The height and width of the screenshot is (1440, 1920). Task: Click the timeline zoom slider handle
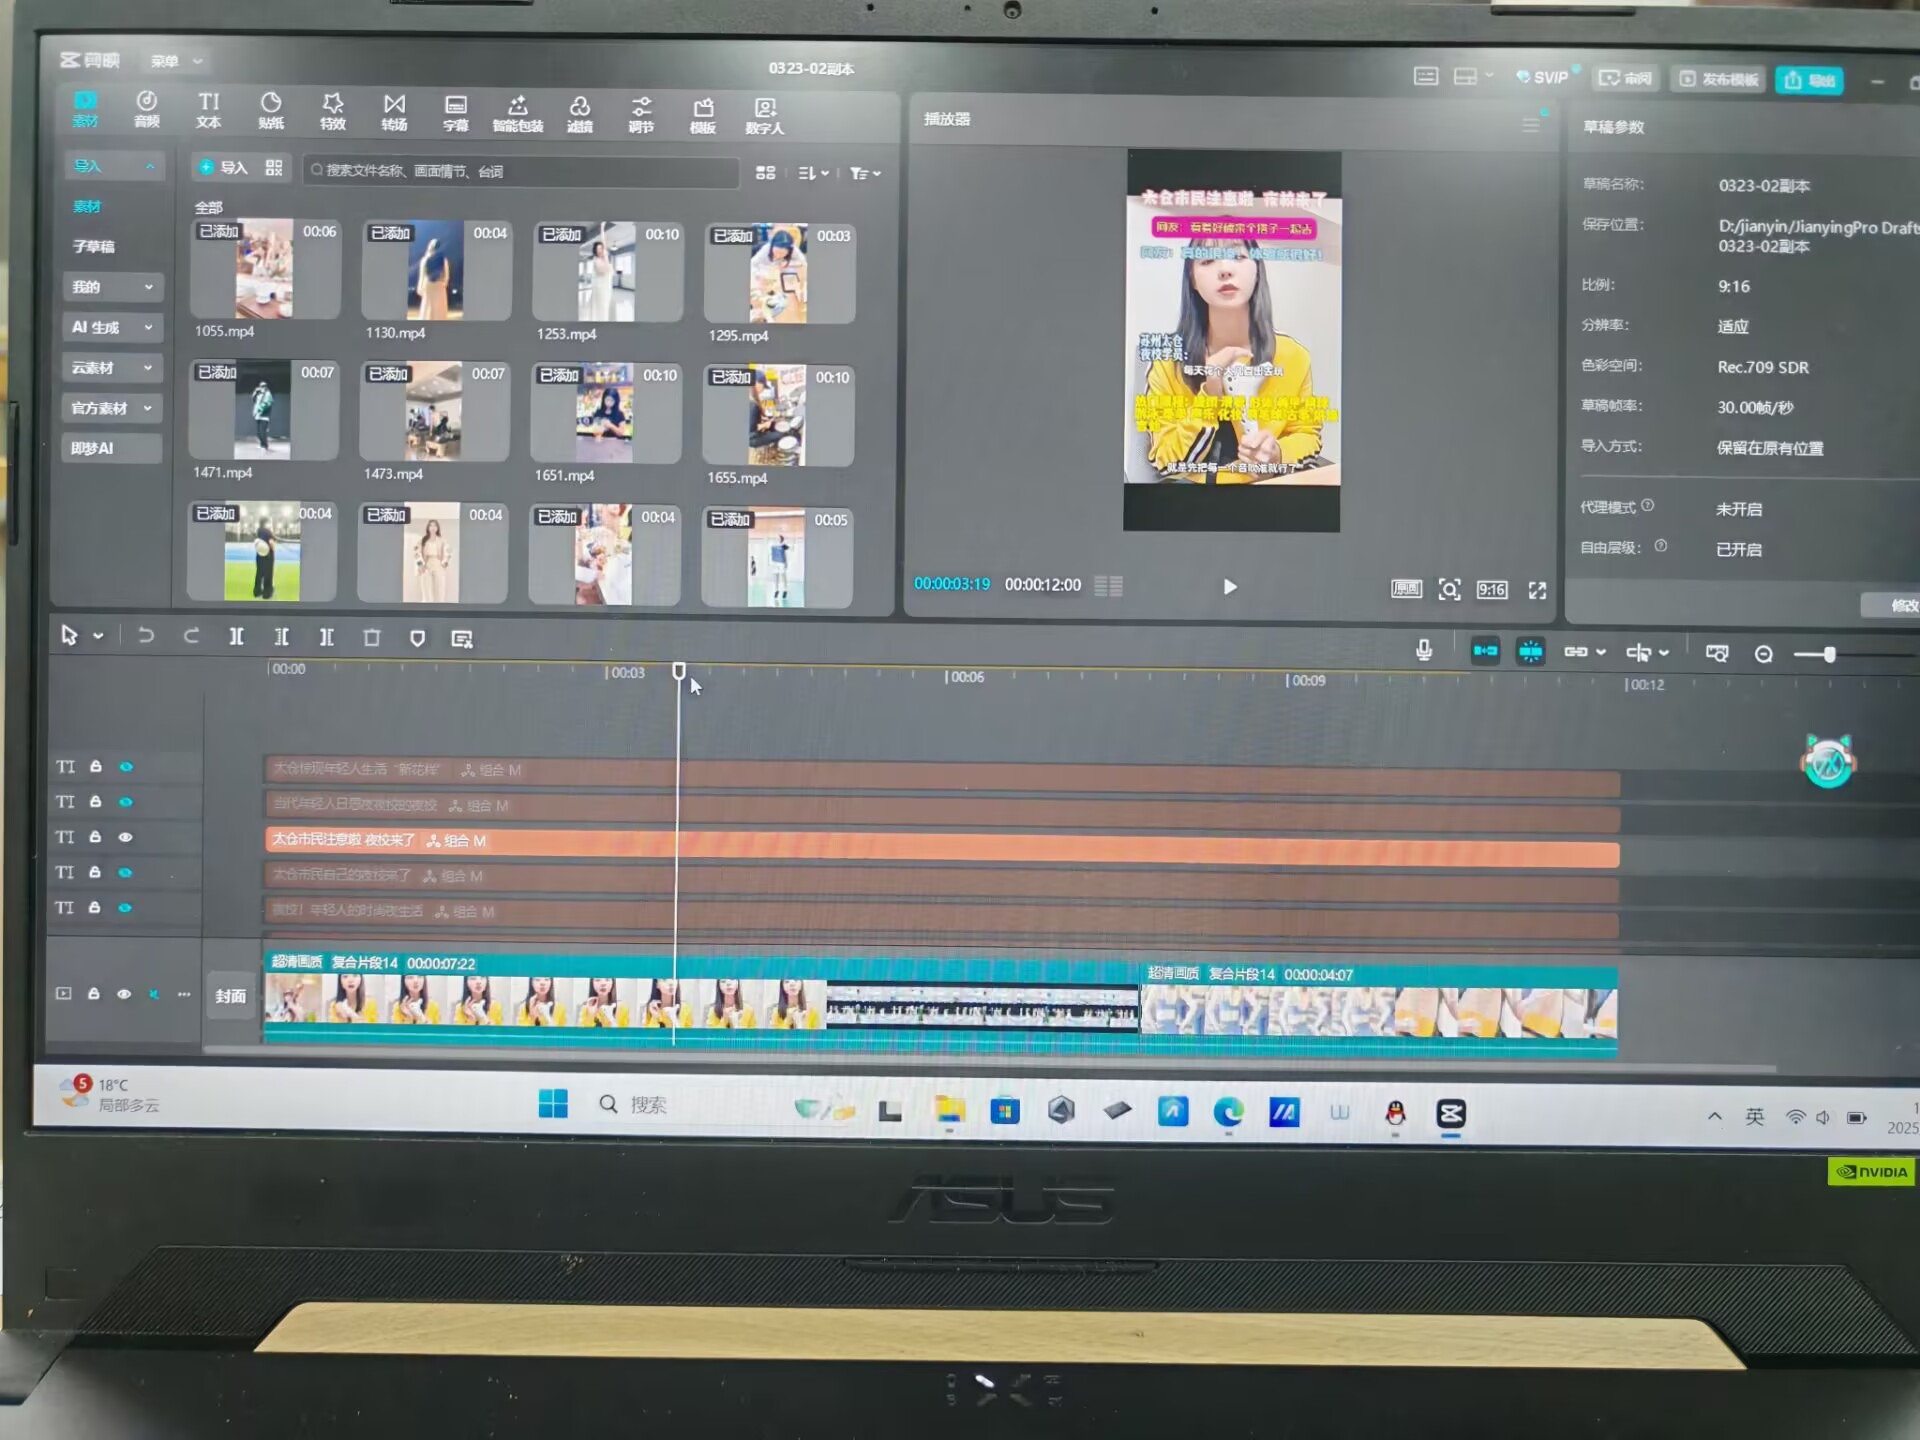(1829, 654)
